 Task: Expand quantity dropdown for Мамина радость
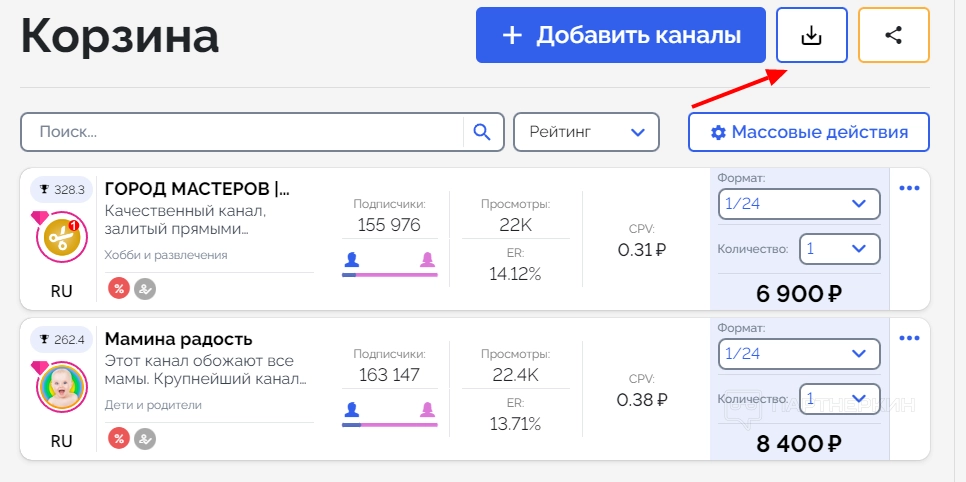pyautogui.click(x=839, y=399)
